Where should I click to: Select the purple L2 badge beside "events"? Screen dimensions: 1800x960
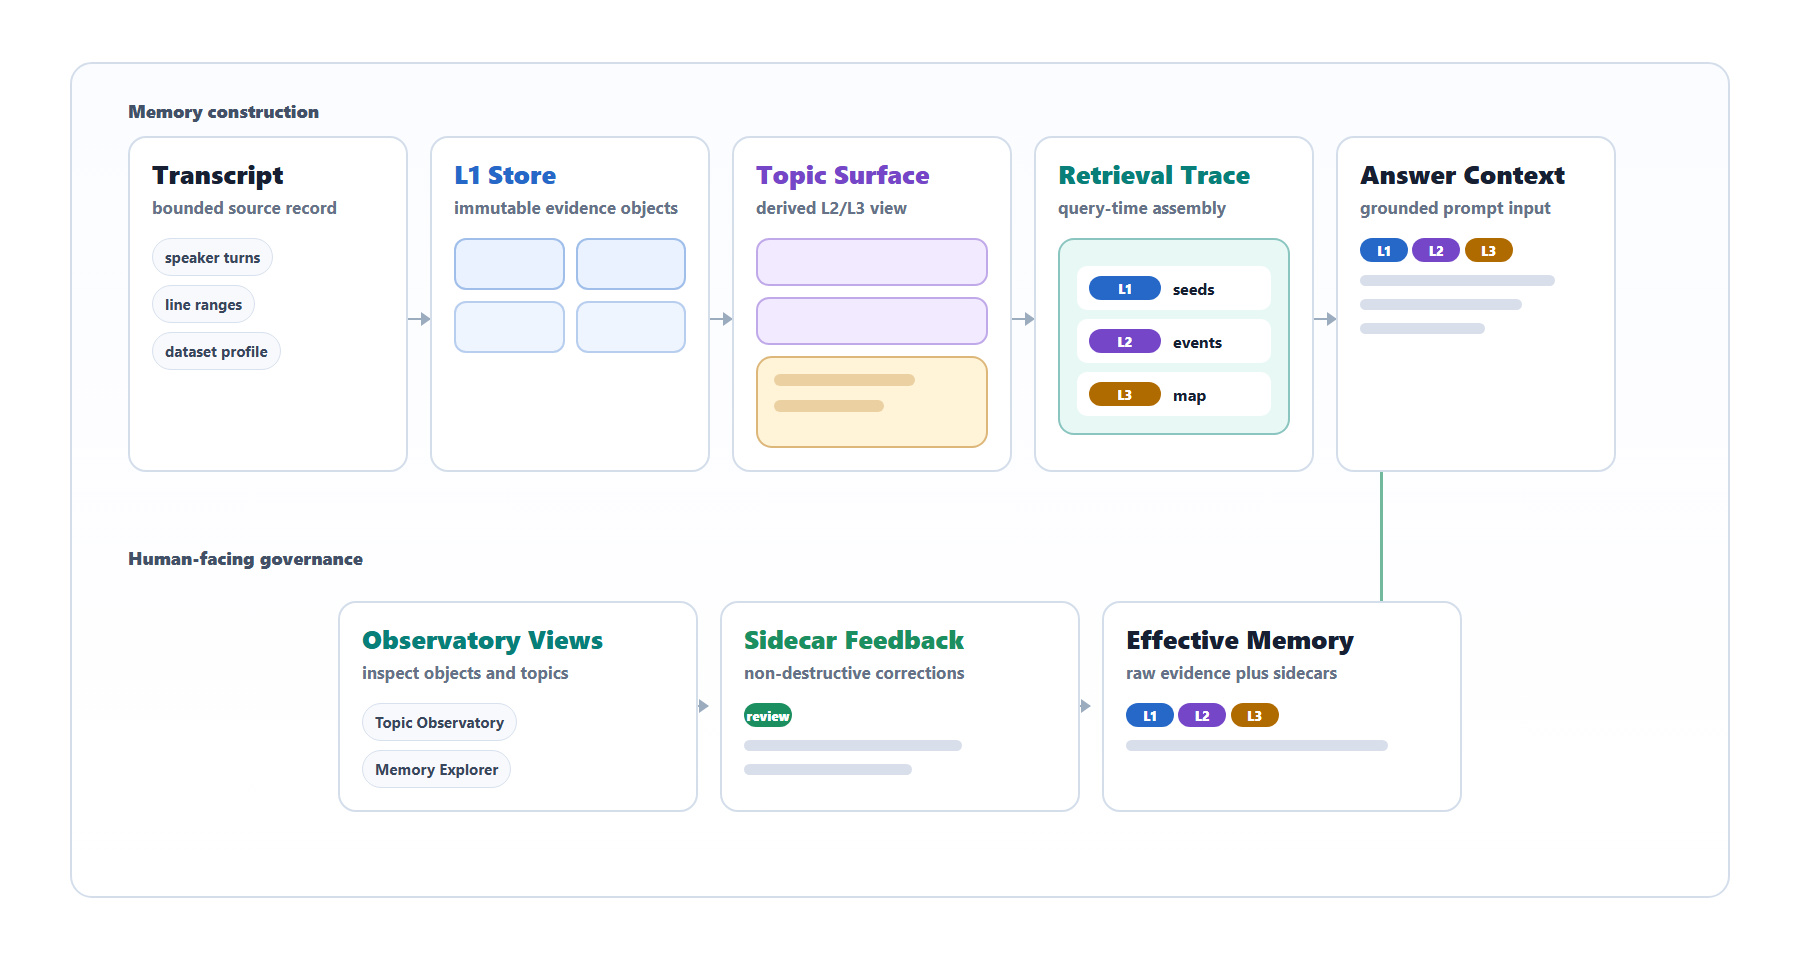(x=1125, y=341)
